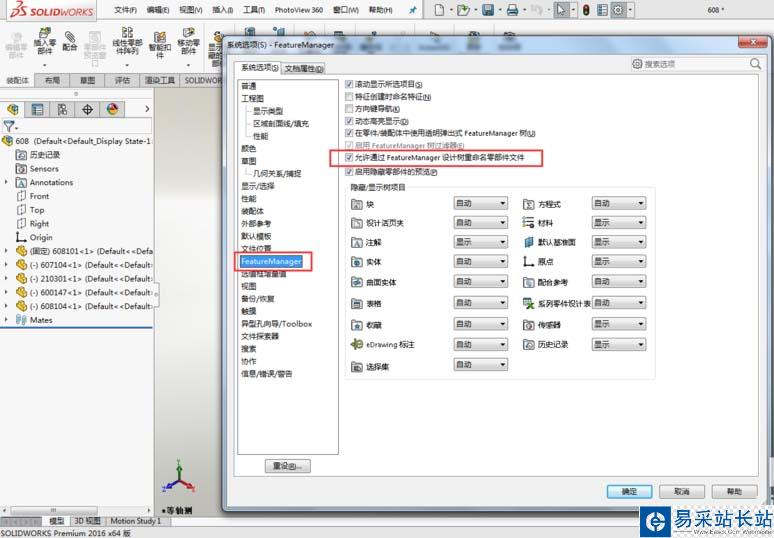Expand the Annotations tree node

[x=6, y=182]
